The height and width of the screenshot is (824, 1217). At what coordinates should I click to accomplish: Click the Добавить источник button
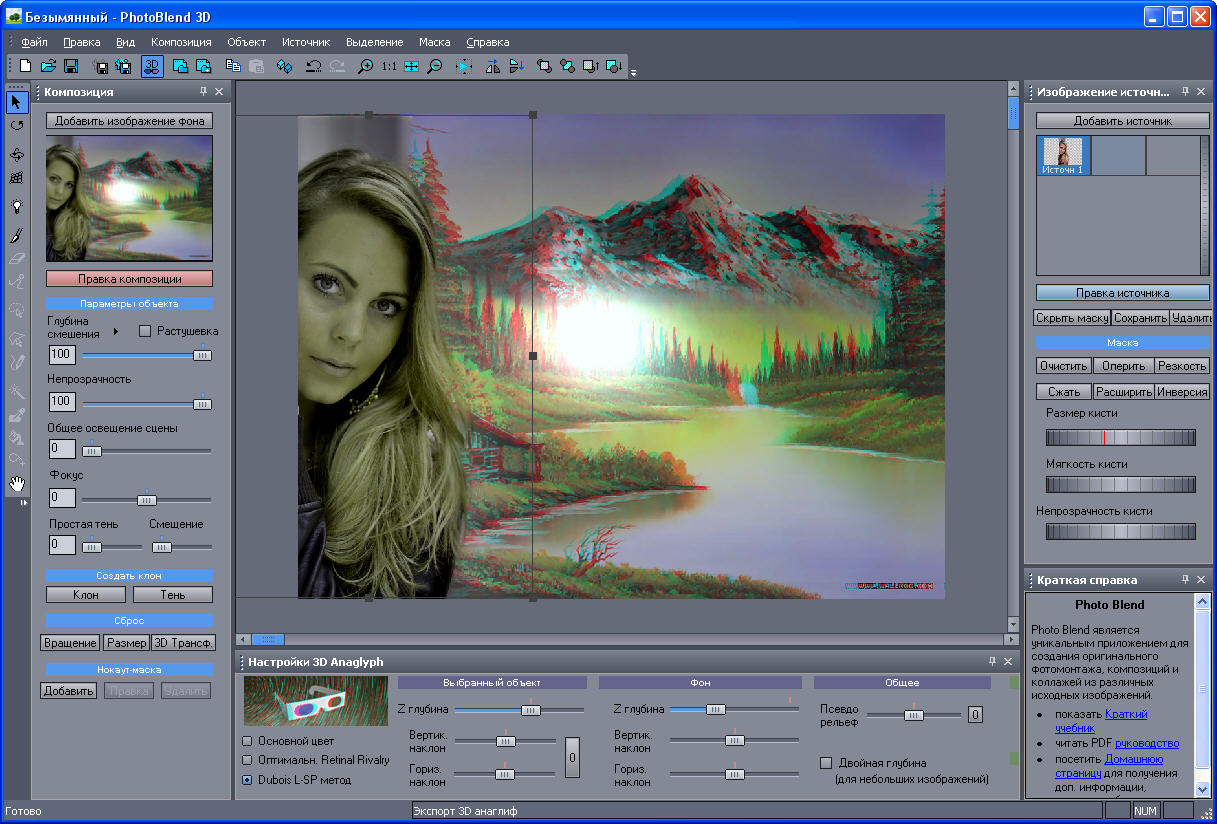pos(1122,120)
